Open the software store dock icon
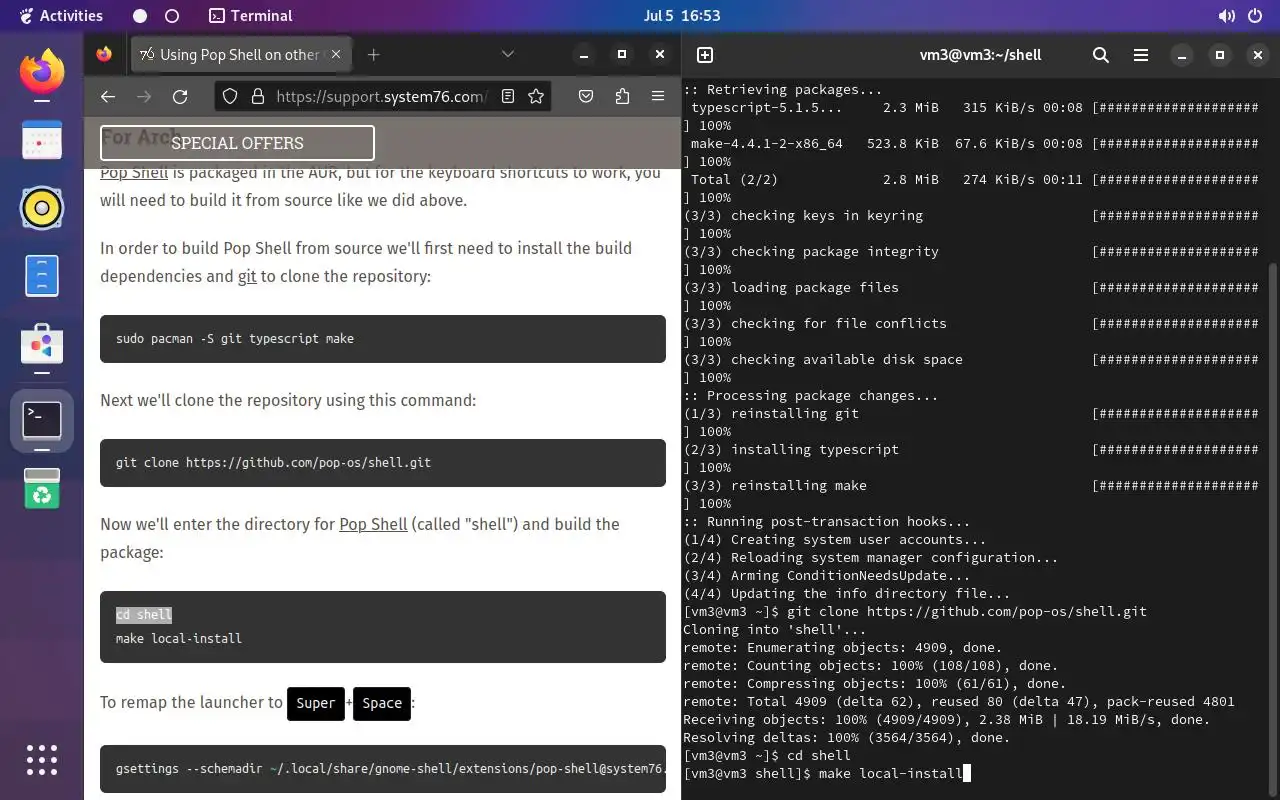Viewport: 1280px width, 800px height. (42, 344)
